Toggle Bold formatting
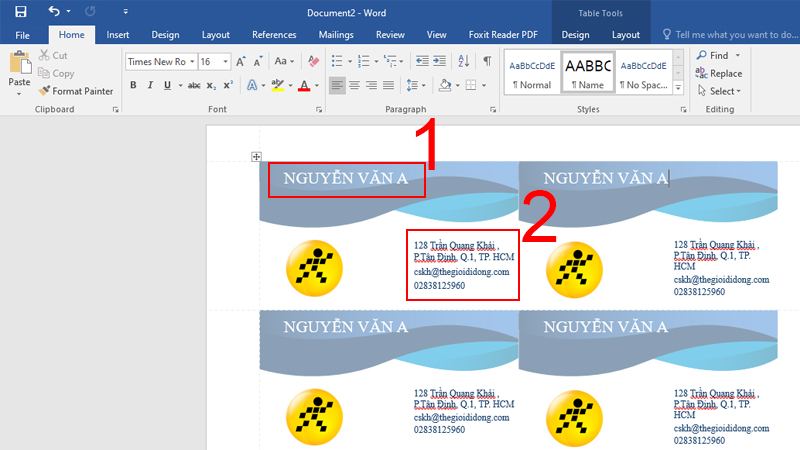 click(x=133, y=85)
